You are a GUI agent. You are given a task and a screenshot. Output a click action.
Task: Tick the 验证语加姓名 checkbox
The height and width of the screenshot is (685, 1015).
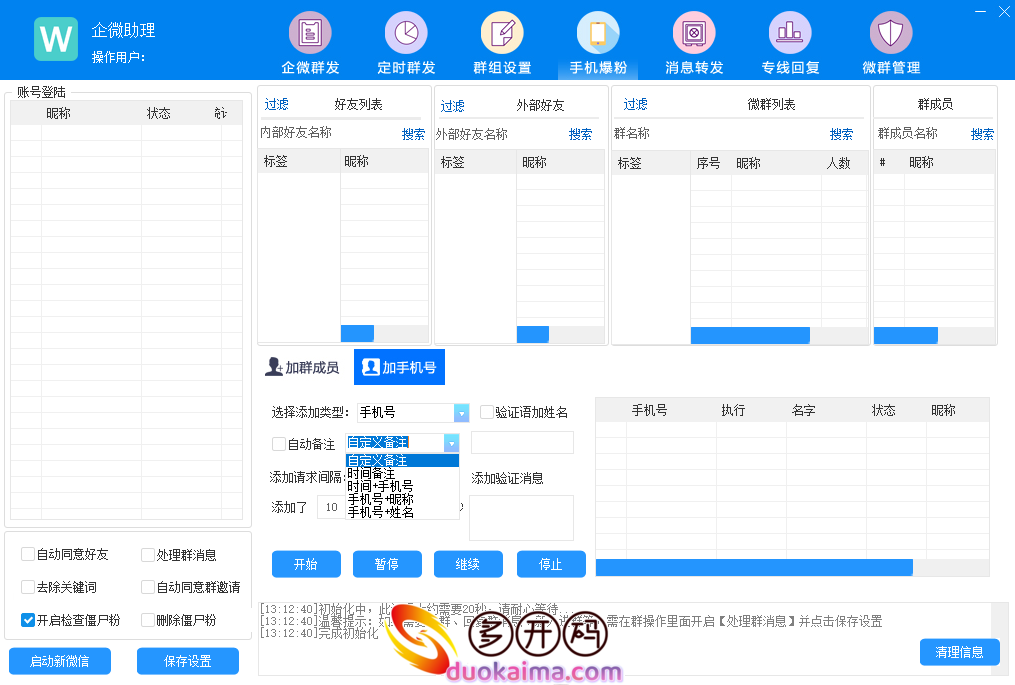487,412
